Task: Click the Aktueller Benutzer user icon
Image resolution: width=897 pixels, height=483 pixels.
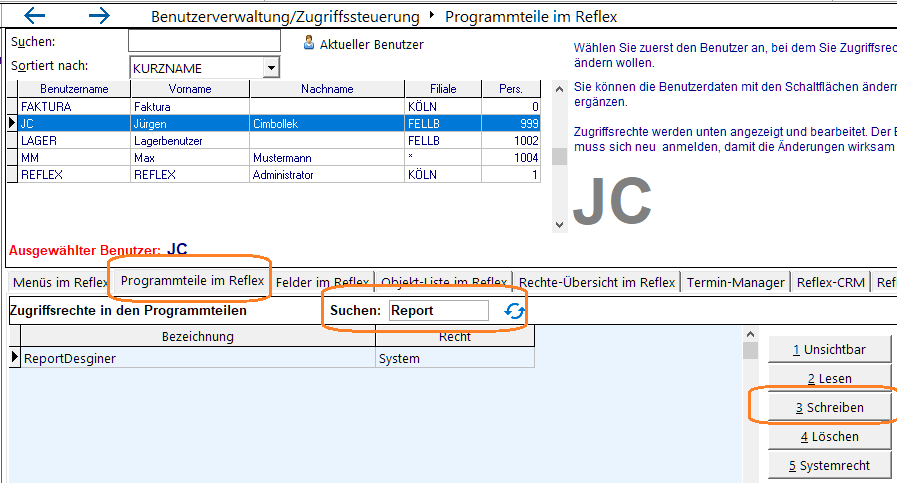Action: click(309, 43)
